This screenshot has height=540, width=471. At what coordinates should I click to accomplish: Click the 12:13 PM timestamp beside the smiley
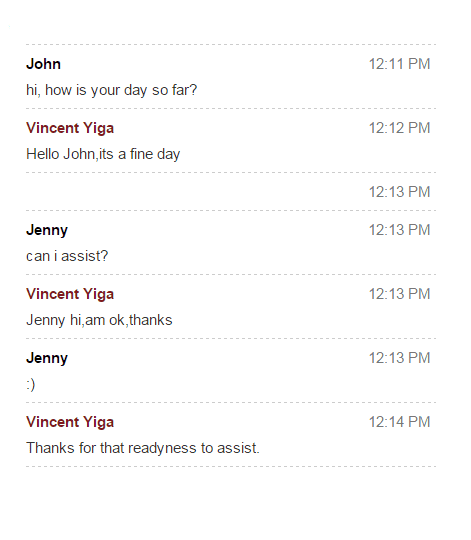click(399, 358)
